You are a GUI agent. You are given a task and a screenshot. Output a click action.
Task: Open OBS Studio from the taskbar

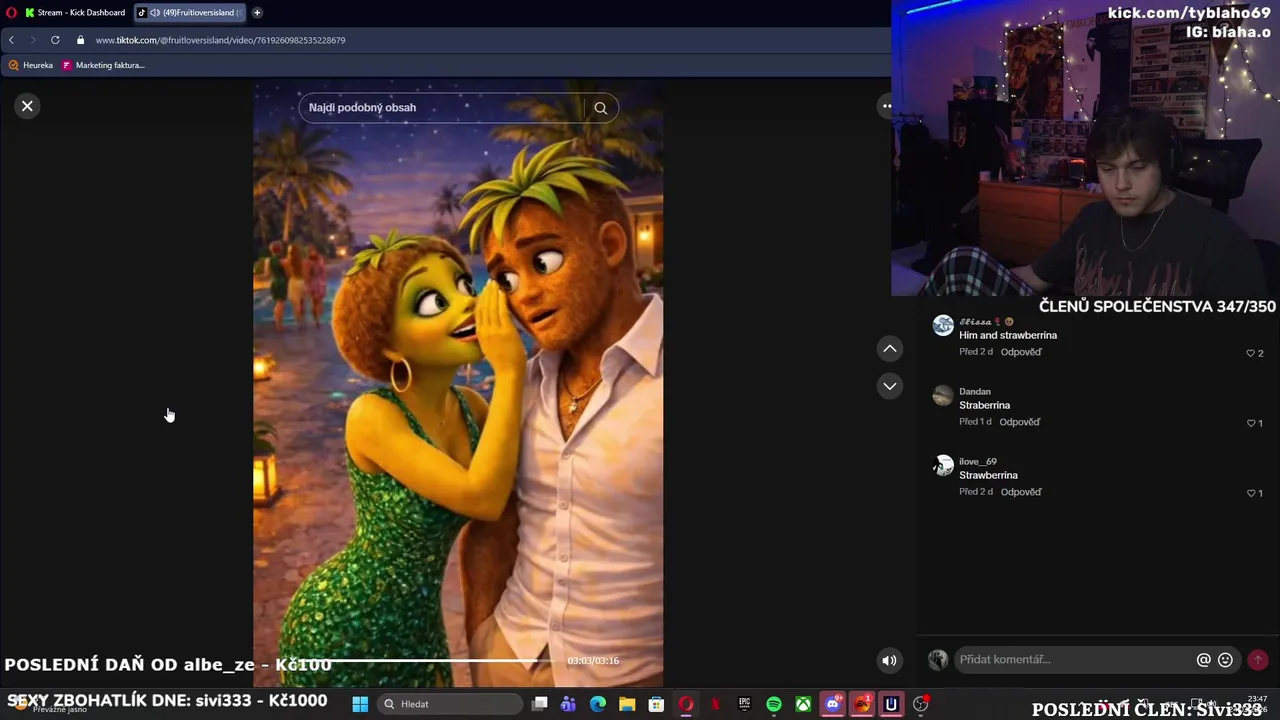[921, 704]
